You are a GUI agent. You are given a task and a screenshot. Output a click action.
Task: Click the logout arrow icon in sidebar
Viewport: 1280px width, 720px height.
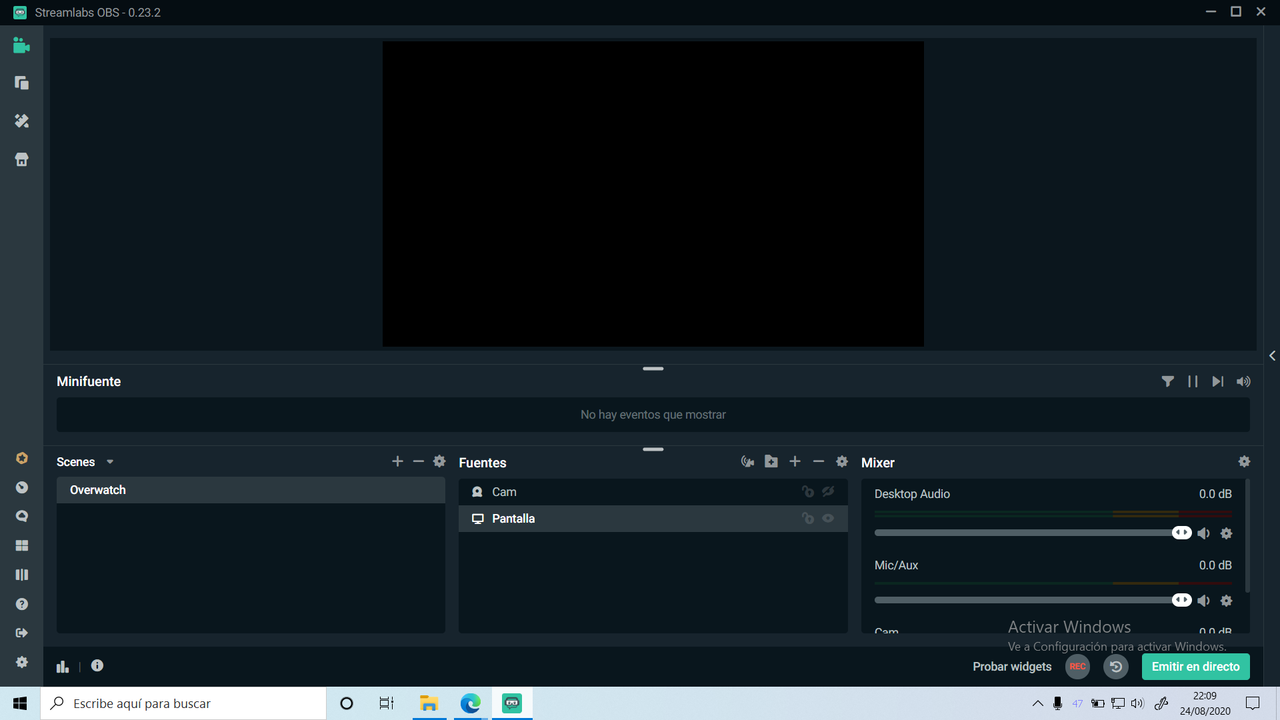tap(22, 633)
